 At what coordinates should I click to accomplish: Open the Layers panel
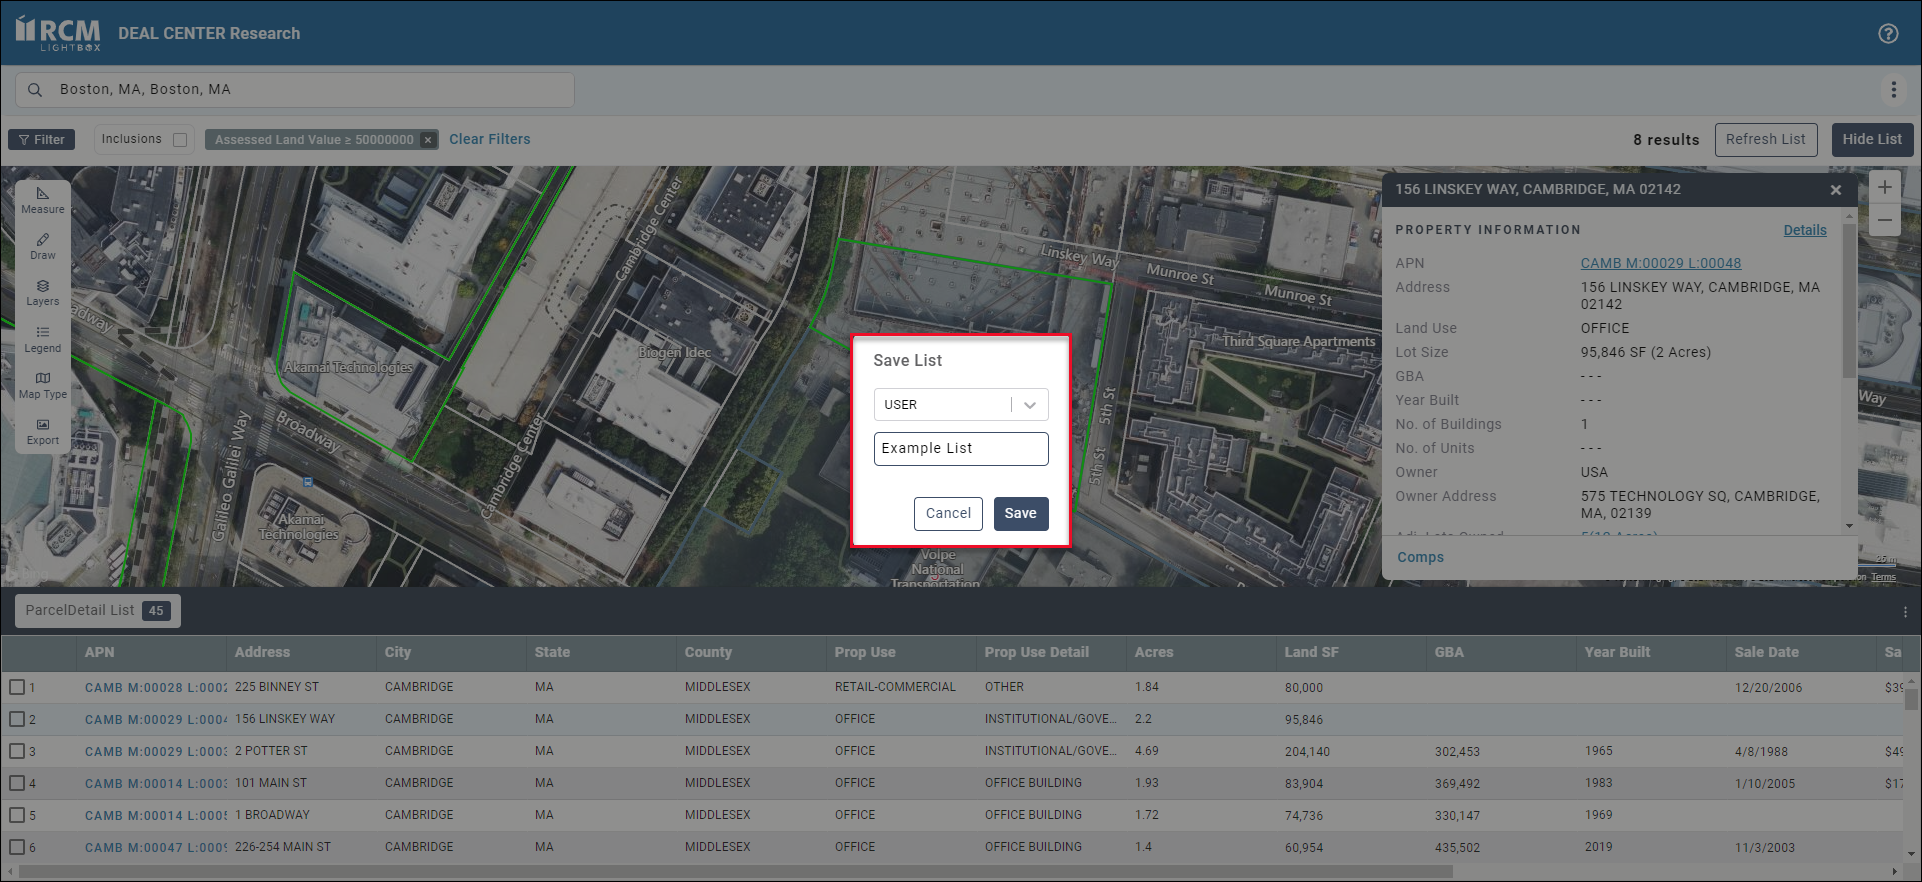pyautogui.click(x=42, y=292)
